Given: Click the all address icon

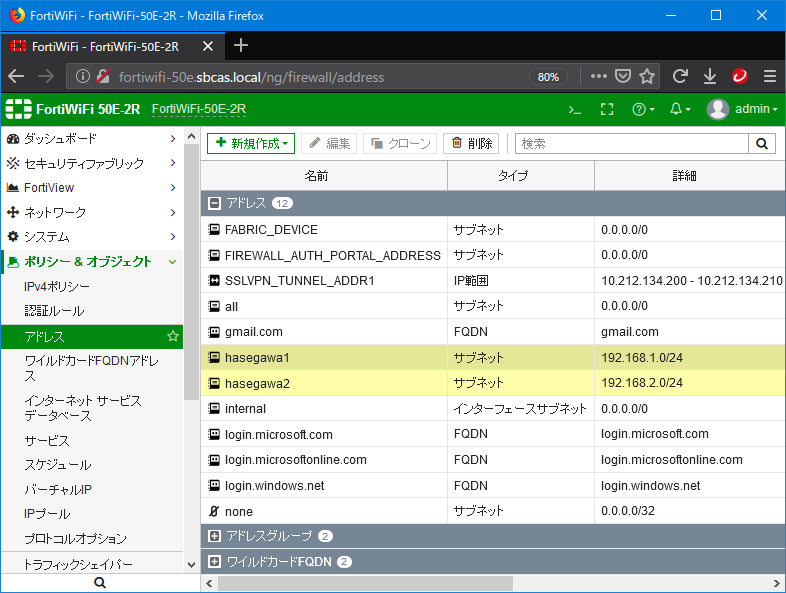Looking at the screenshot, I should click(214, 306).
